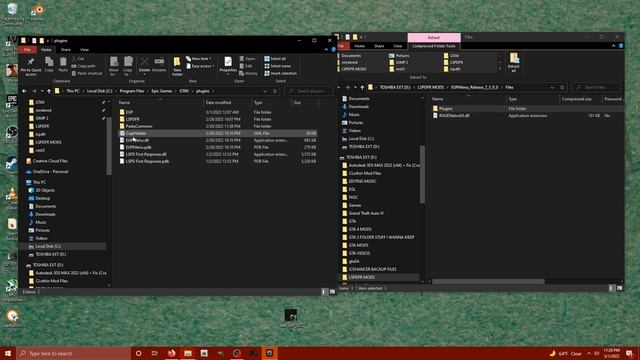The image size is (640, 360).
Task: Click Edit in the Open group
Action: click(x=246, y=66)
